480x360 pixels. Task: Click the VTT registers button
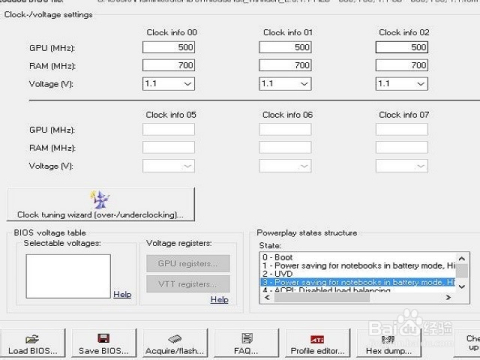pos(188,284)
